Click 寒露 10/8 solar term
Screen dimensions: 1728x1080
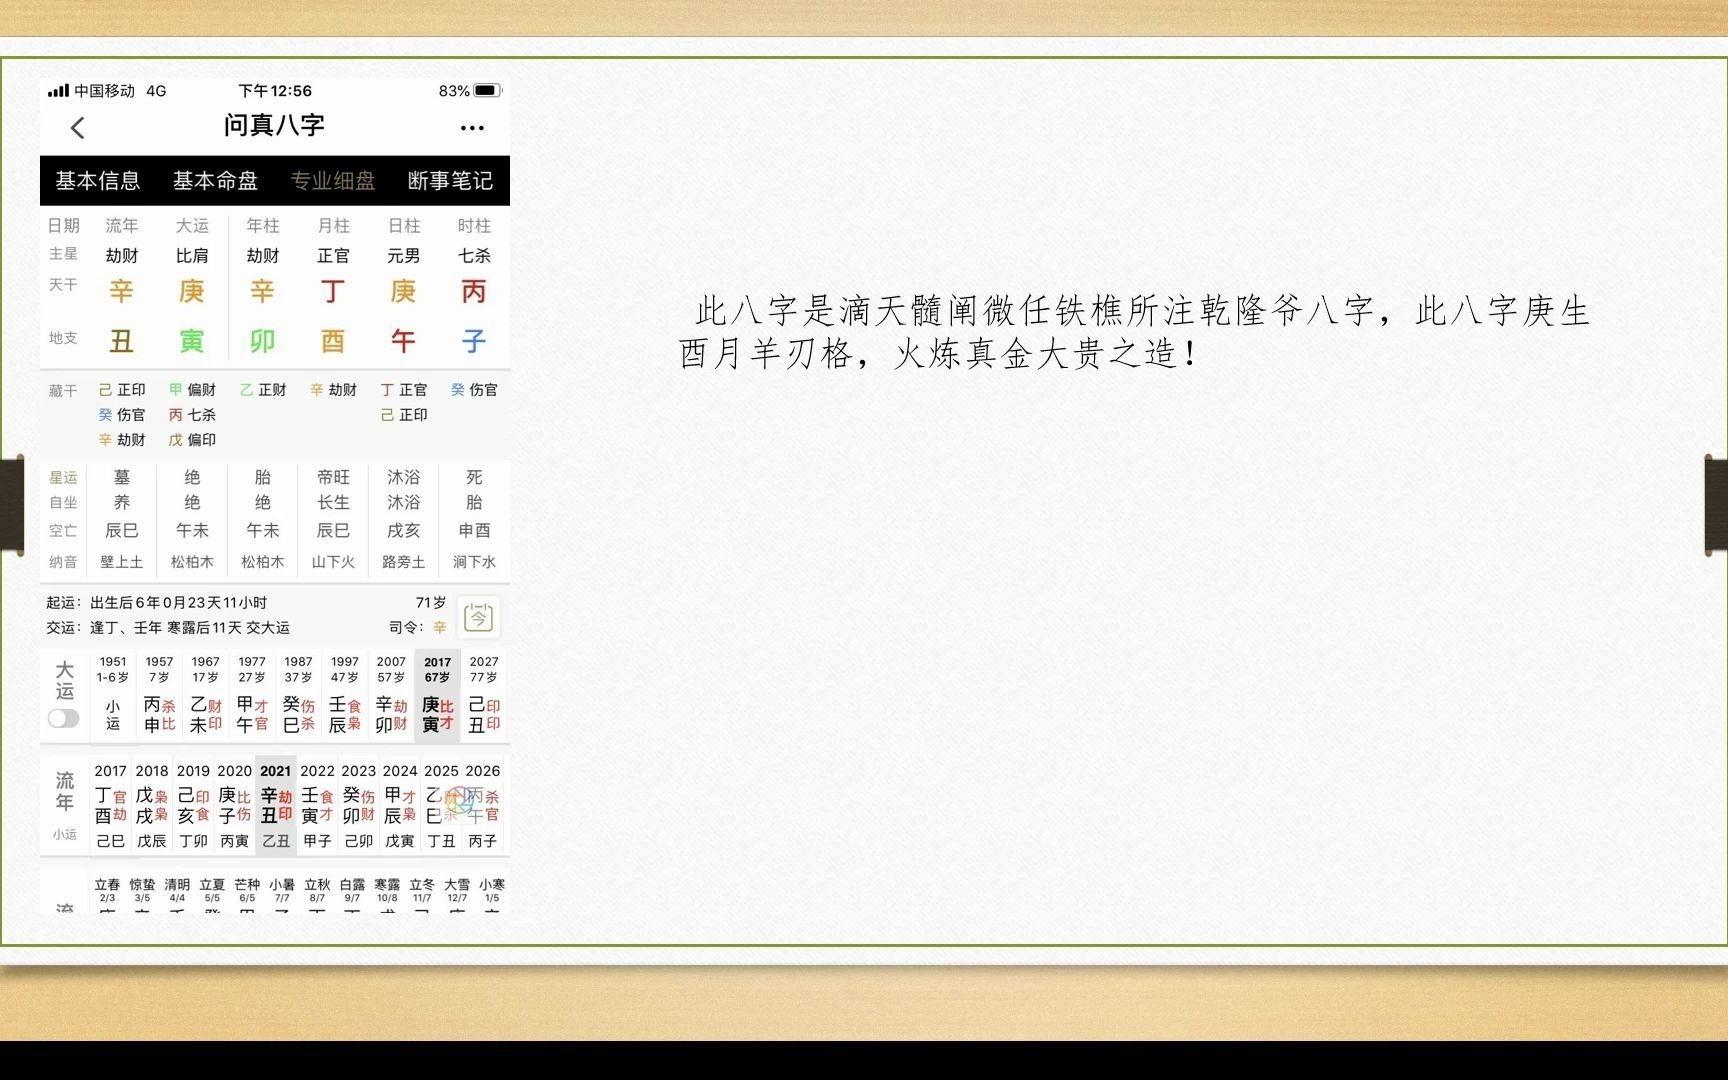[387, 890]
